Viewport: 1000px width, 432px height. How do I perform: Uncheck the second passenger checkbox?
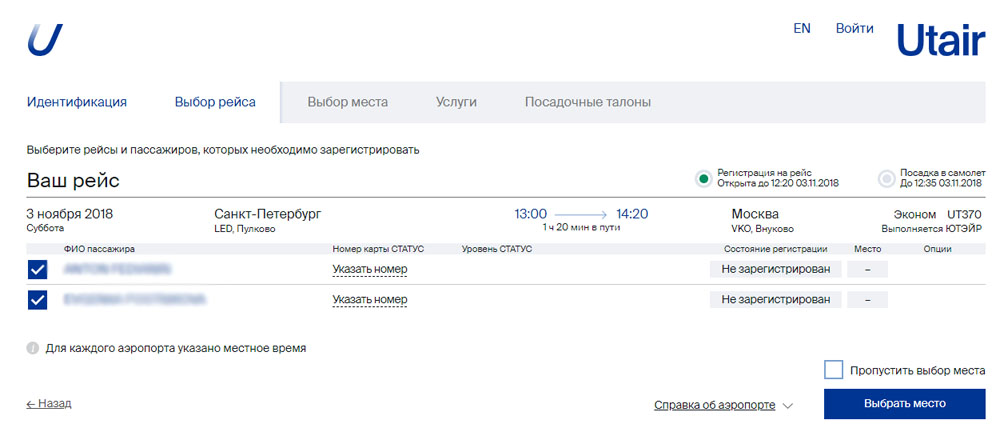pyautogui.click(x=38, y=299)
